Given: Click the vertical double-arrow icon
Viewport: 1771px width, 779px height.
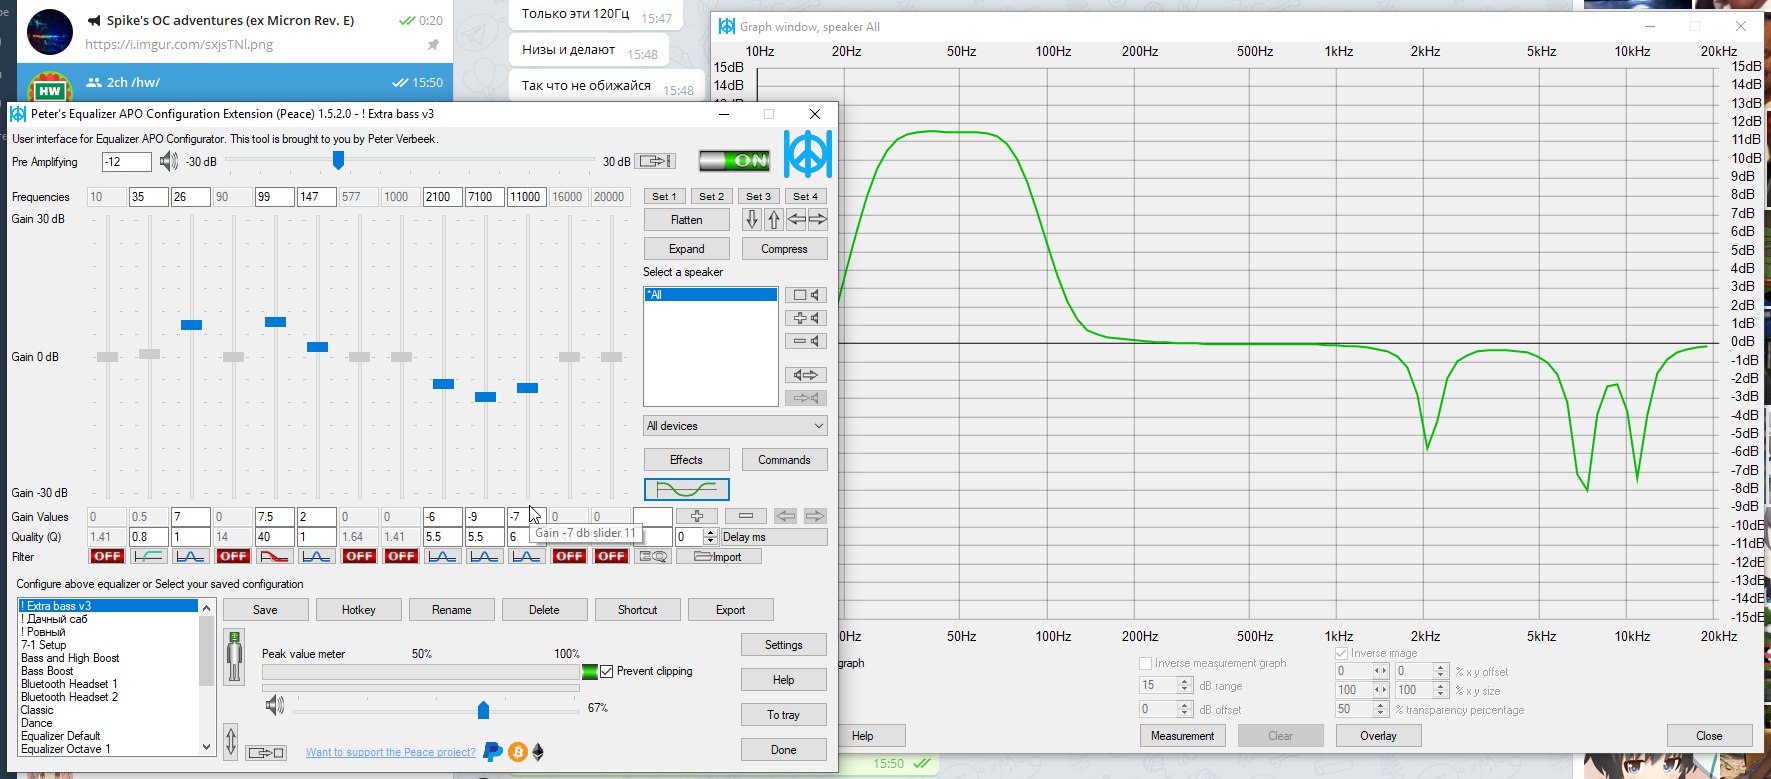Looking at the screenshot, I should tap(231, 742).
